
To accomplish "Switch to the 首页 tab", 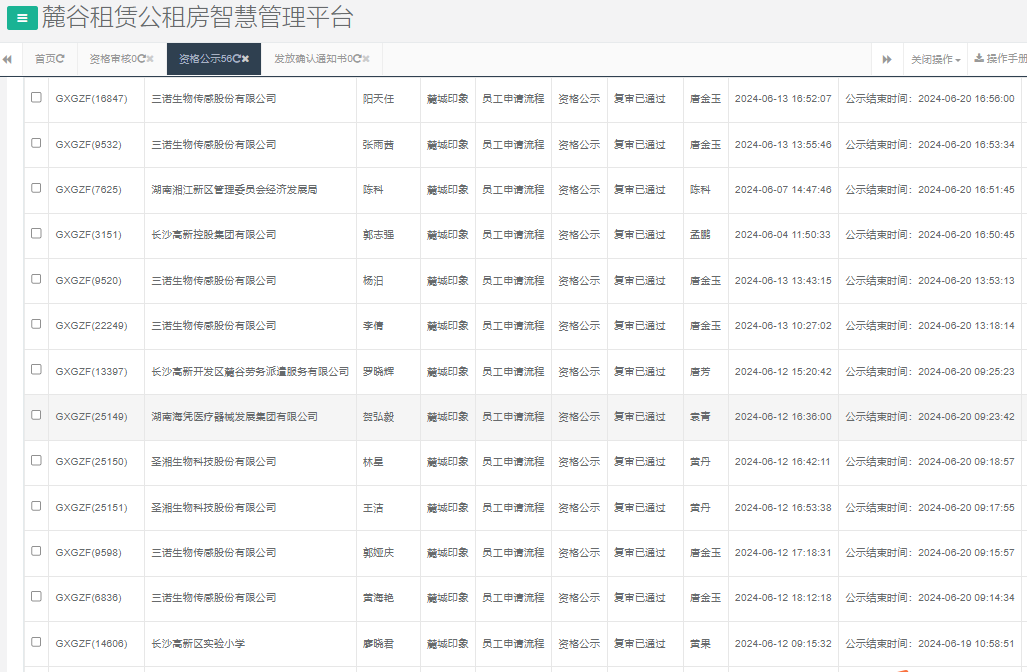I will pyautogui.click(x=45, y=58).
